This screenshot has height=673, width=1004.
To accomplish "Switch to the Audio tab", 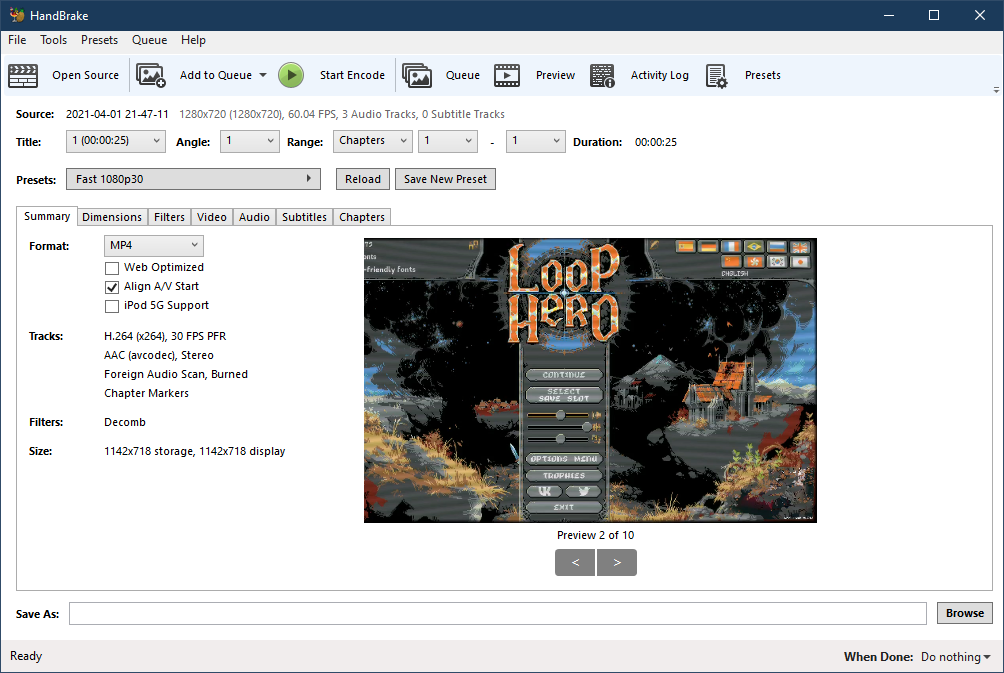I will pyautogui.click(x=254, y=217).
